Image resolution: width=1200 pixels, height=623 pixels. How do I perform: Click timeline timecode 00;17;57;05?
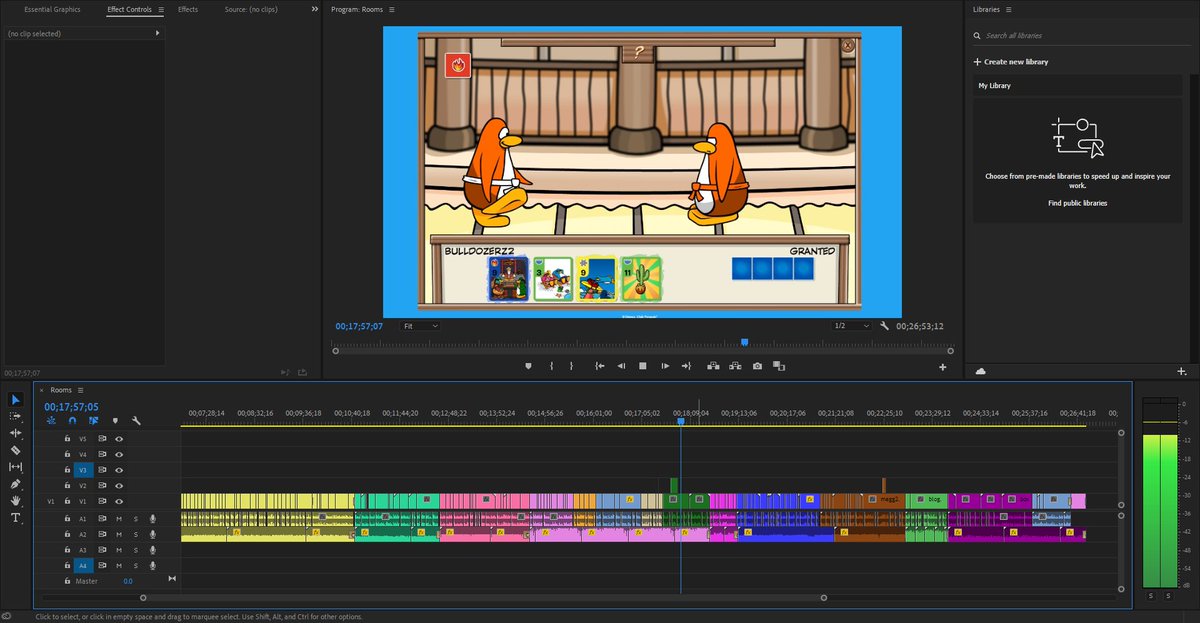click(71, 407)
